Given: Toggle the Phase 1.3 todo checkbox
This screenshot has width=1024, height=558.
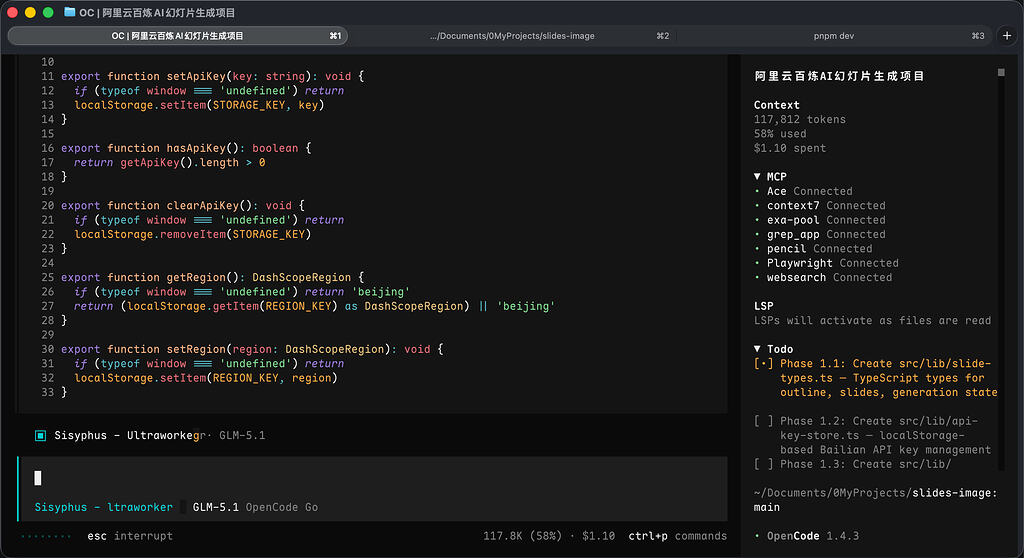Looking at the screenshot, I should tap(763, 464).
